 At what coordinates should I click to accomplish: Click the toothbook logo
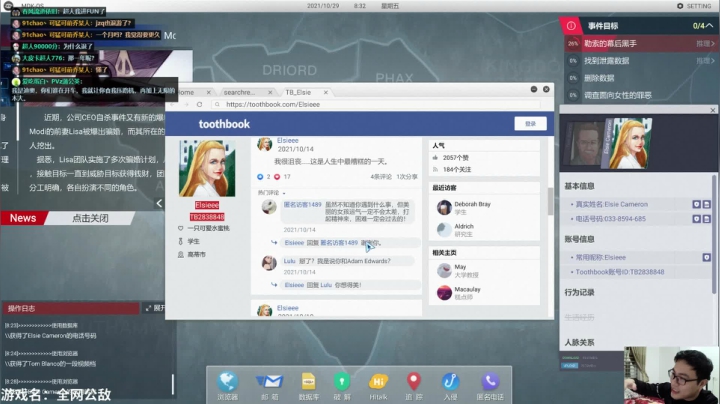225,124
